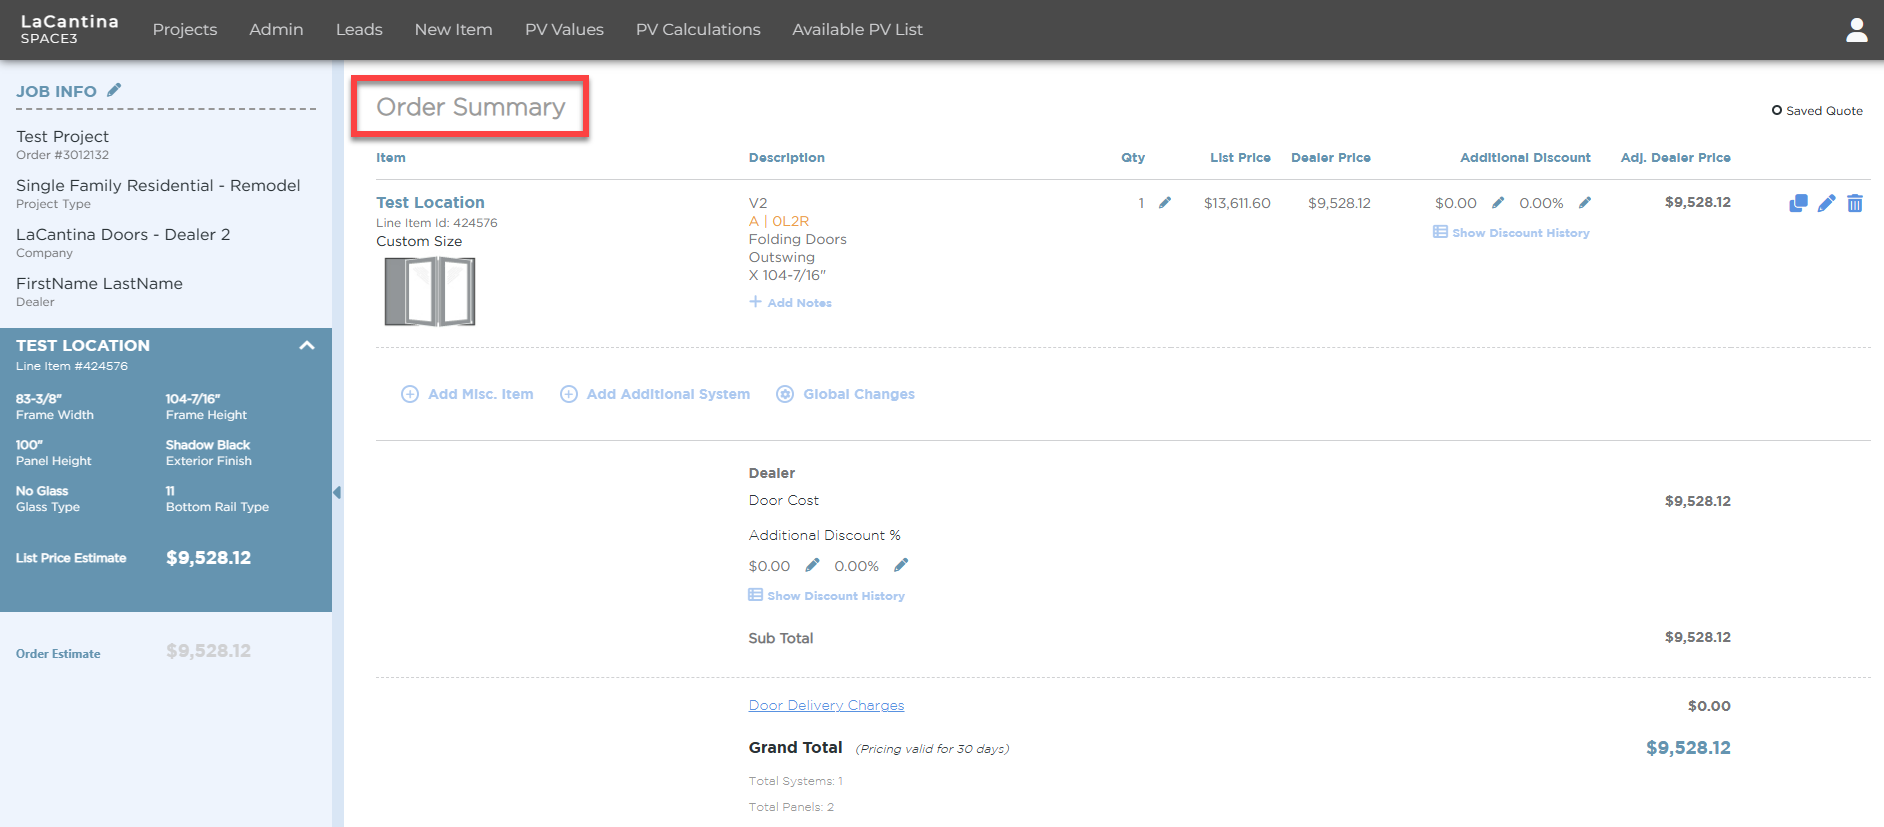Click the Job Info edit pencil icon
This screenshot has width=1884, height=827.
tap(114, 90)
